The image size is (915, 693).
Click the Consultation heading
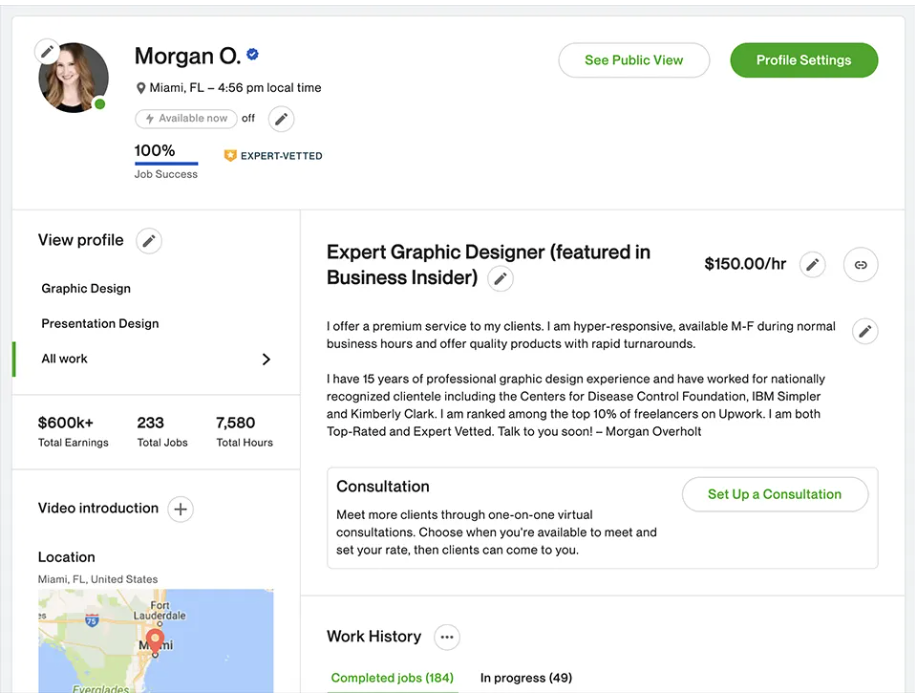[x=383, y=486]
